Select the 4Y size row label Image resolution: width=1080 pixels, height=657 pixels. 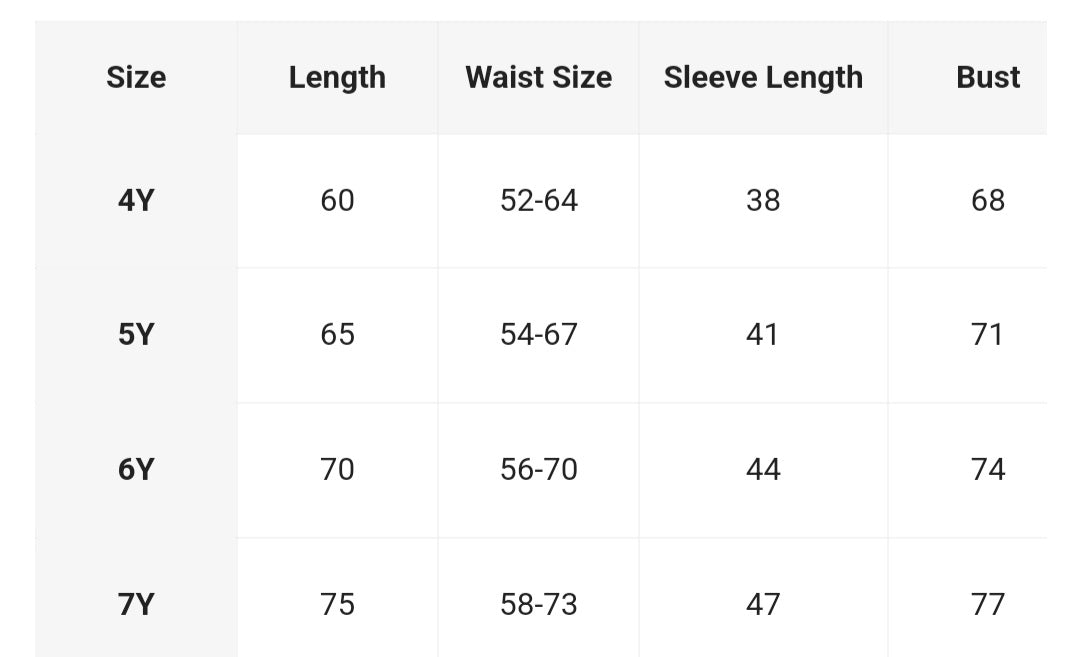pyautogui.click(x=136, y=200)
